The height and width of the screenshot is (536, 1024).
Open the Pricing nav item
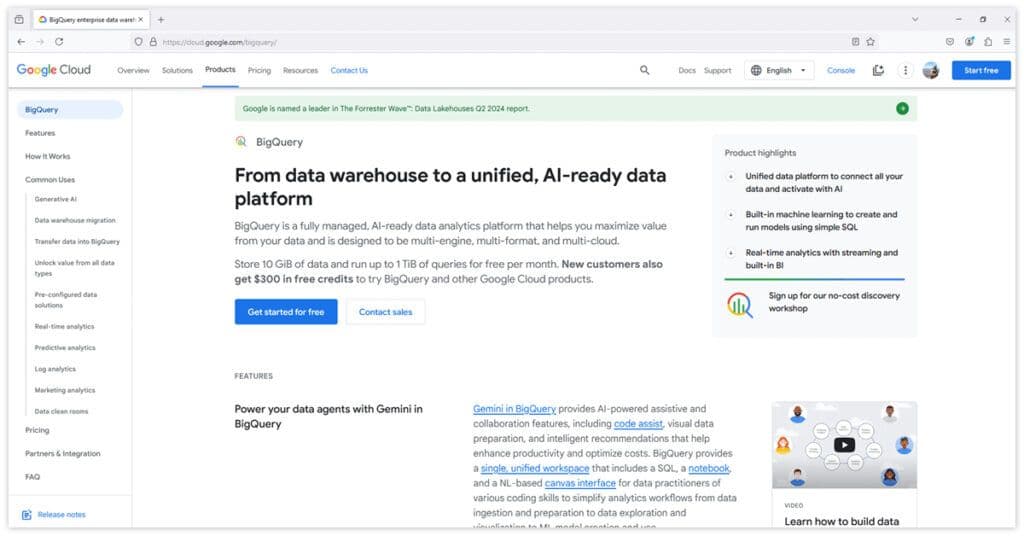259,70
